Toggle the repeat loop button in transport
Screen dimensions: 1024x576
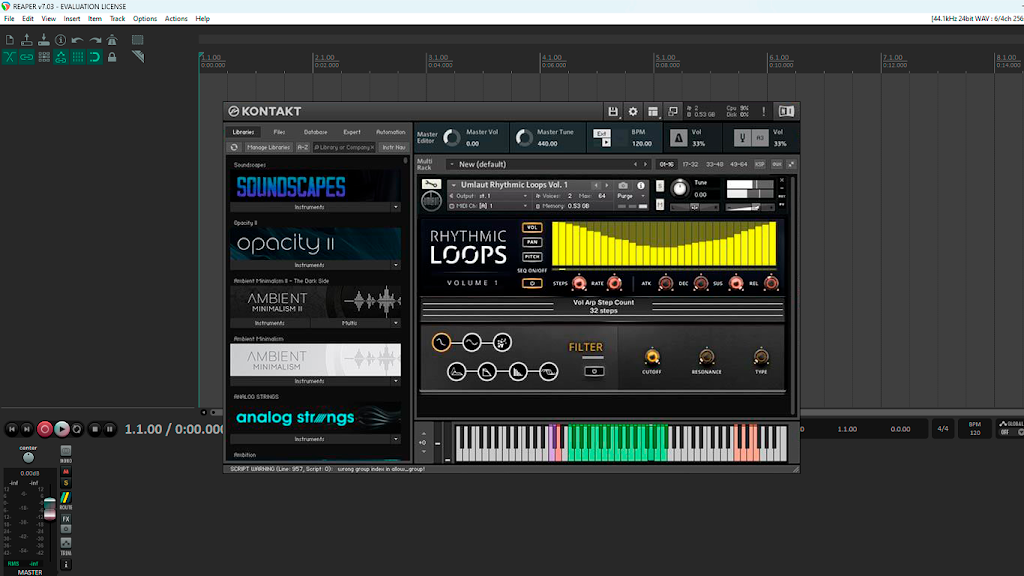pyautogui.click(x=77, y=429)
